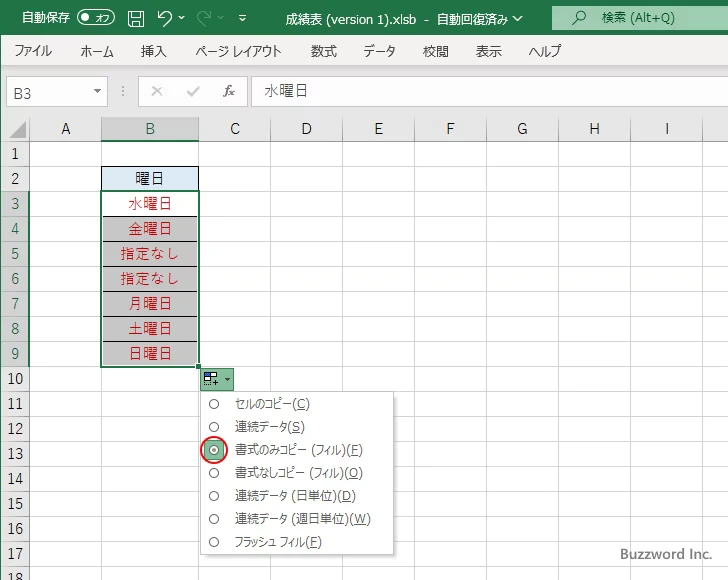Select column I header
Screen dimensions: 728x580
tap(666, 129)
